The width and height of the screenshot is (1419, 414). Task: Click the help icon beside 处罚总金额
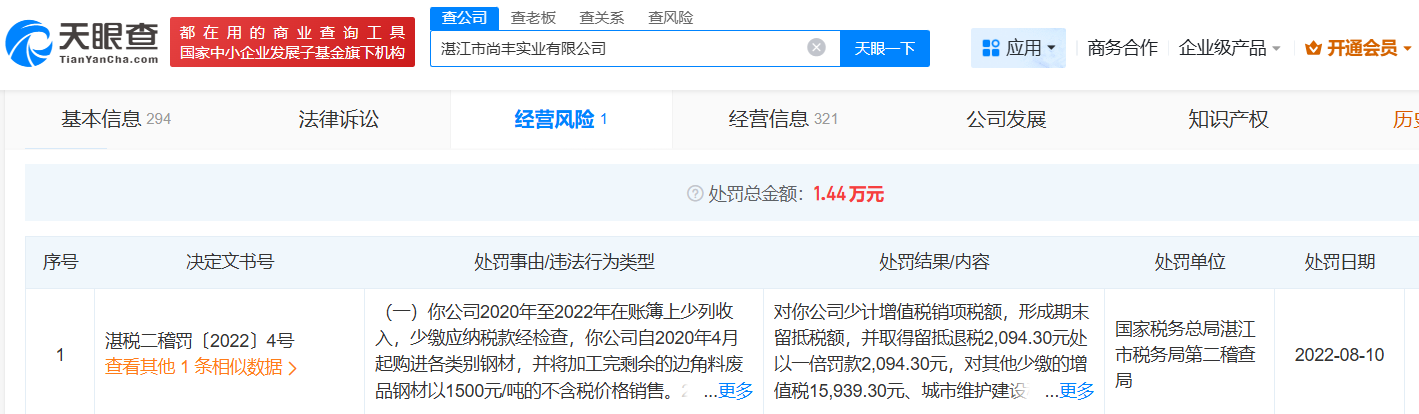pyautogui.click(x=695, y=194)
